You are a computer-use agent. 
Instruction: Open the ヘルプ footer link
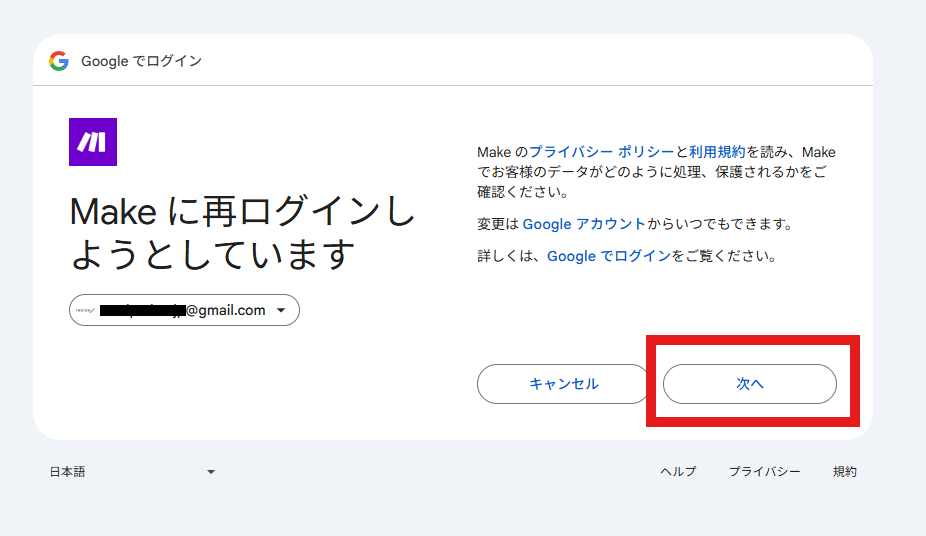(678, 472)
